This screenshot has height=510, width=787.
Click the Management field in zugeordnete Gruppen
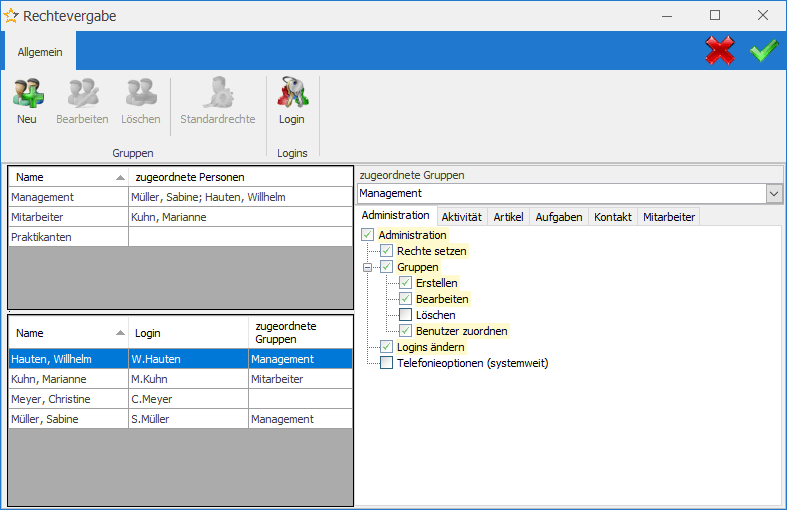562,193
